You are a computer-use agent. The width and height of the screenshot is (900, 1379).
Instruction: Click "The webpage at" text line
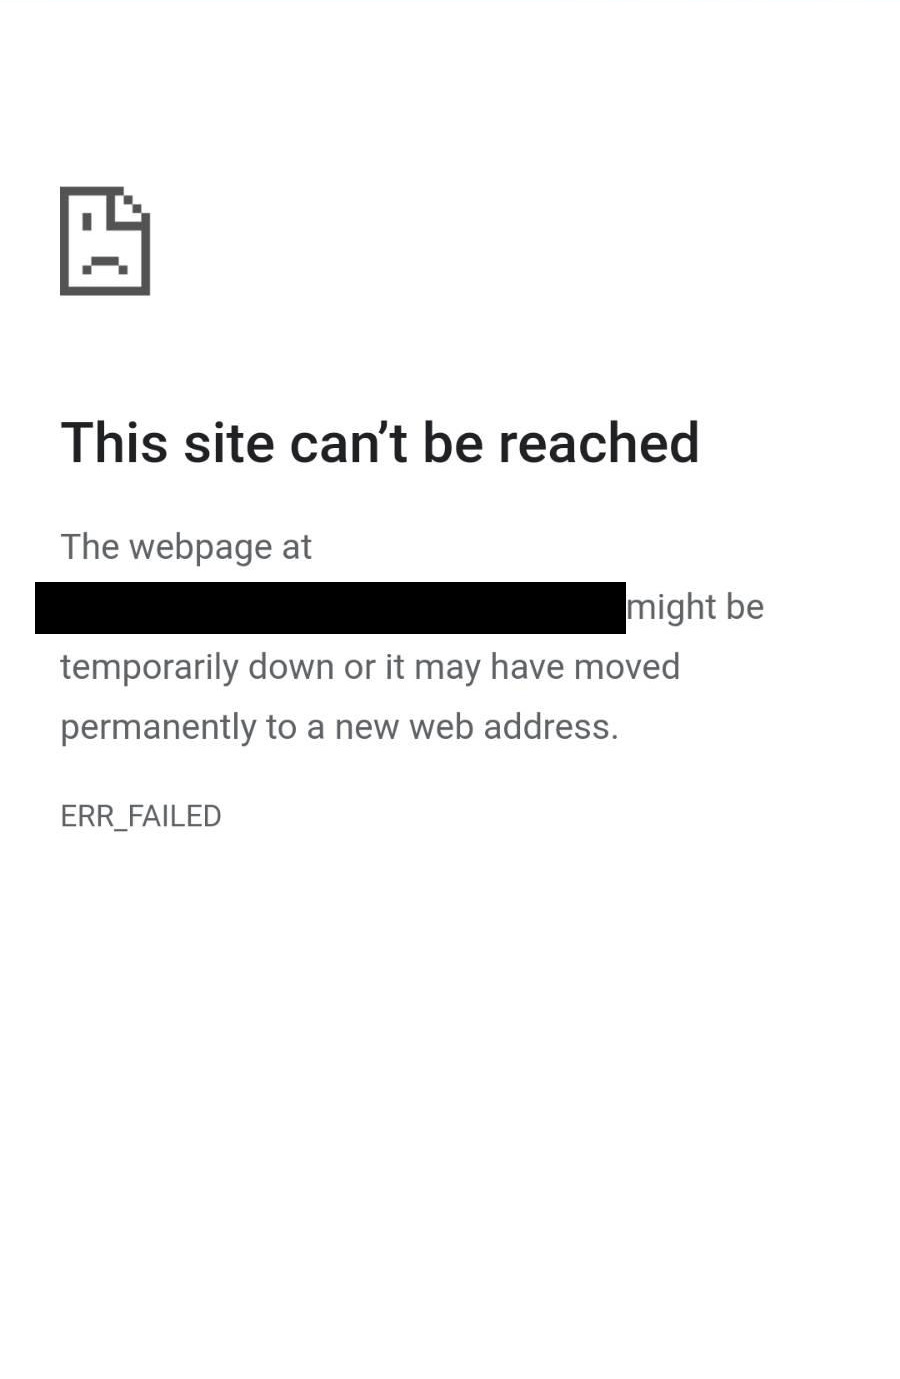pyautogui.click(x=186, y=547)
